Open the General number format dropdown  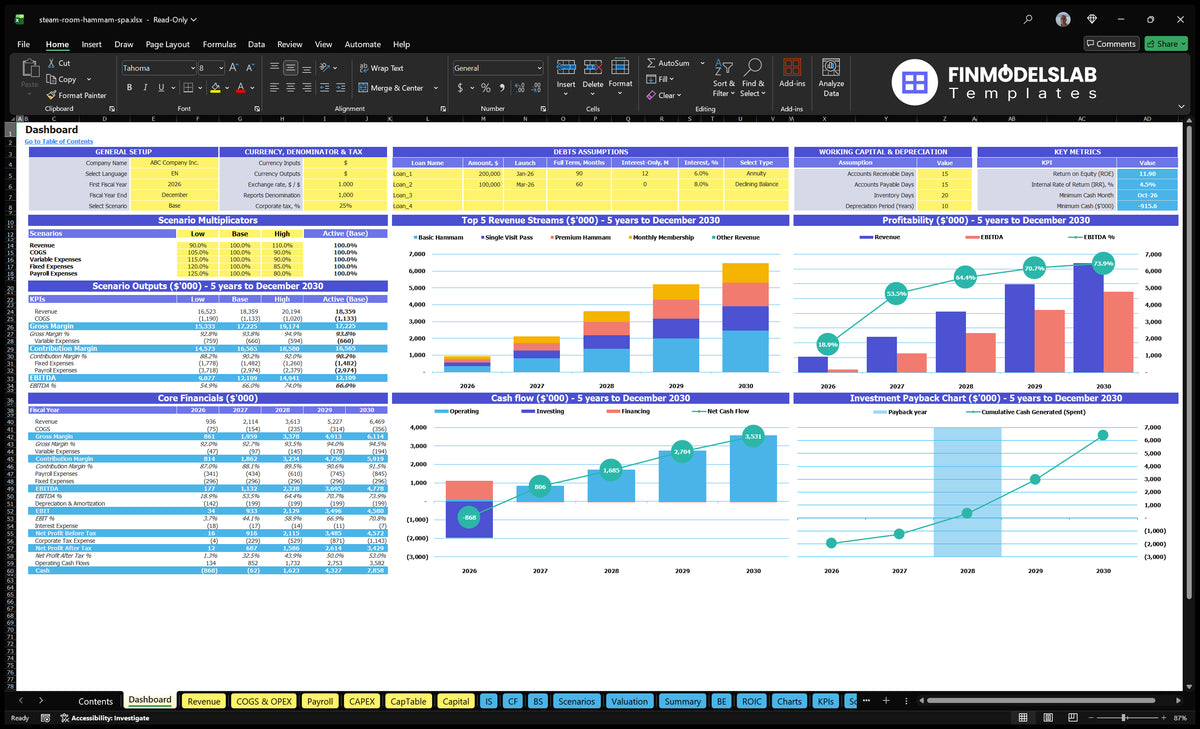(539, 68)
